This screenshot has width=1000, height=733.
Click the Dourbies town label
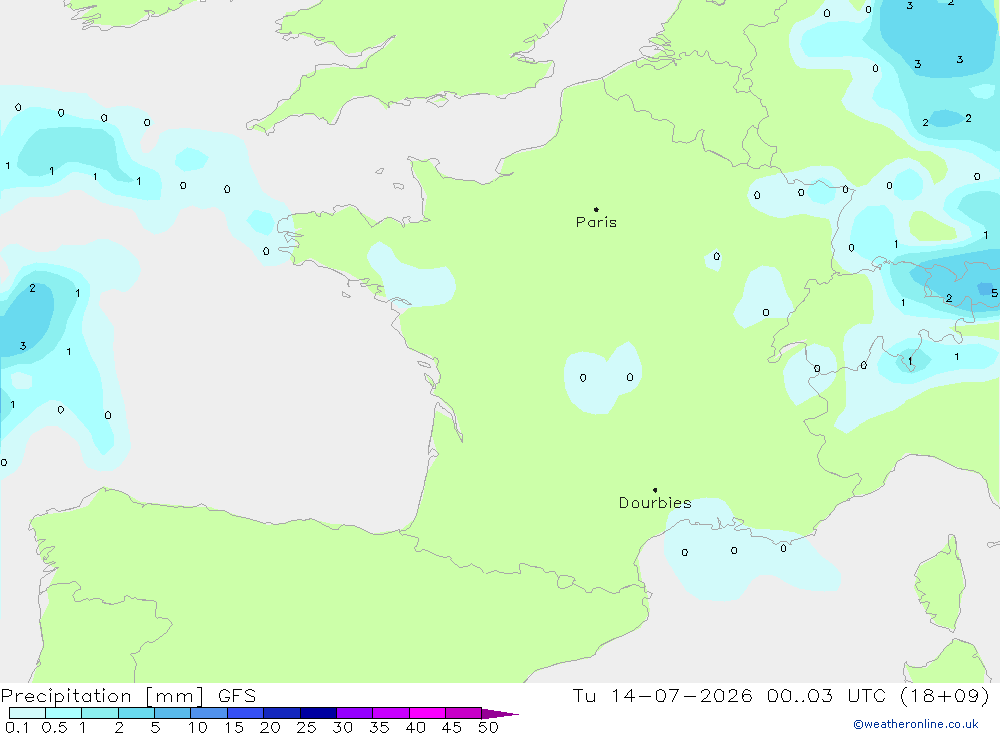(655, 503)
